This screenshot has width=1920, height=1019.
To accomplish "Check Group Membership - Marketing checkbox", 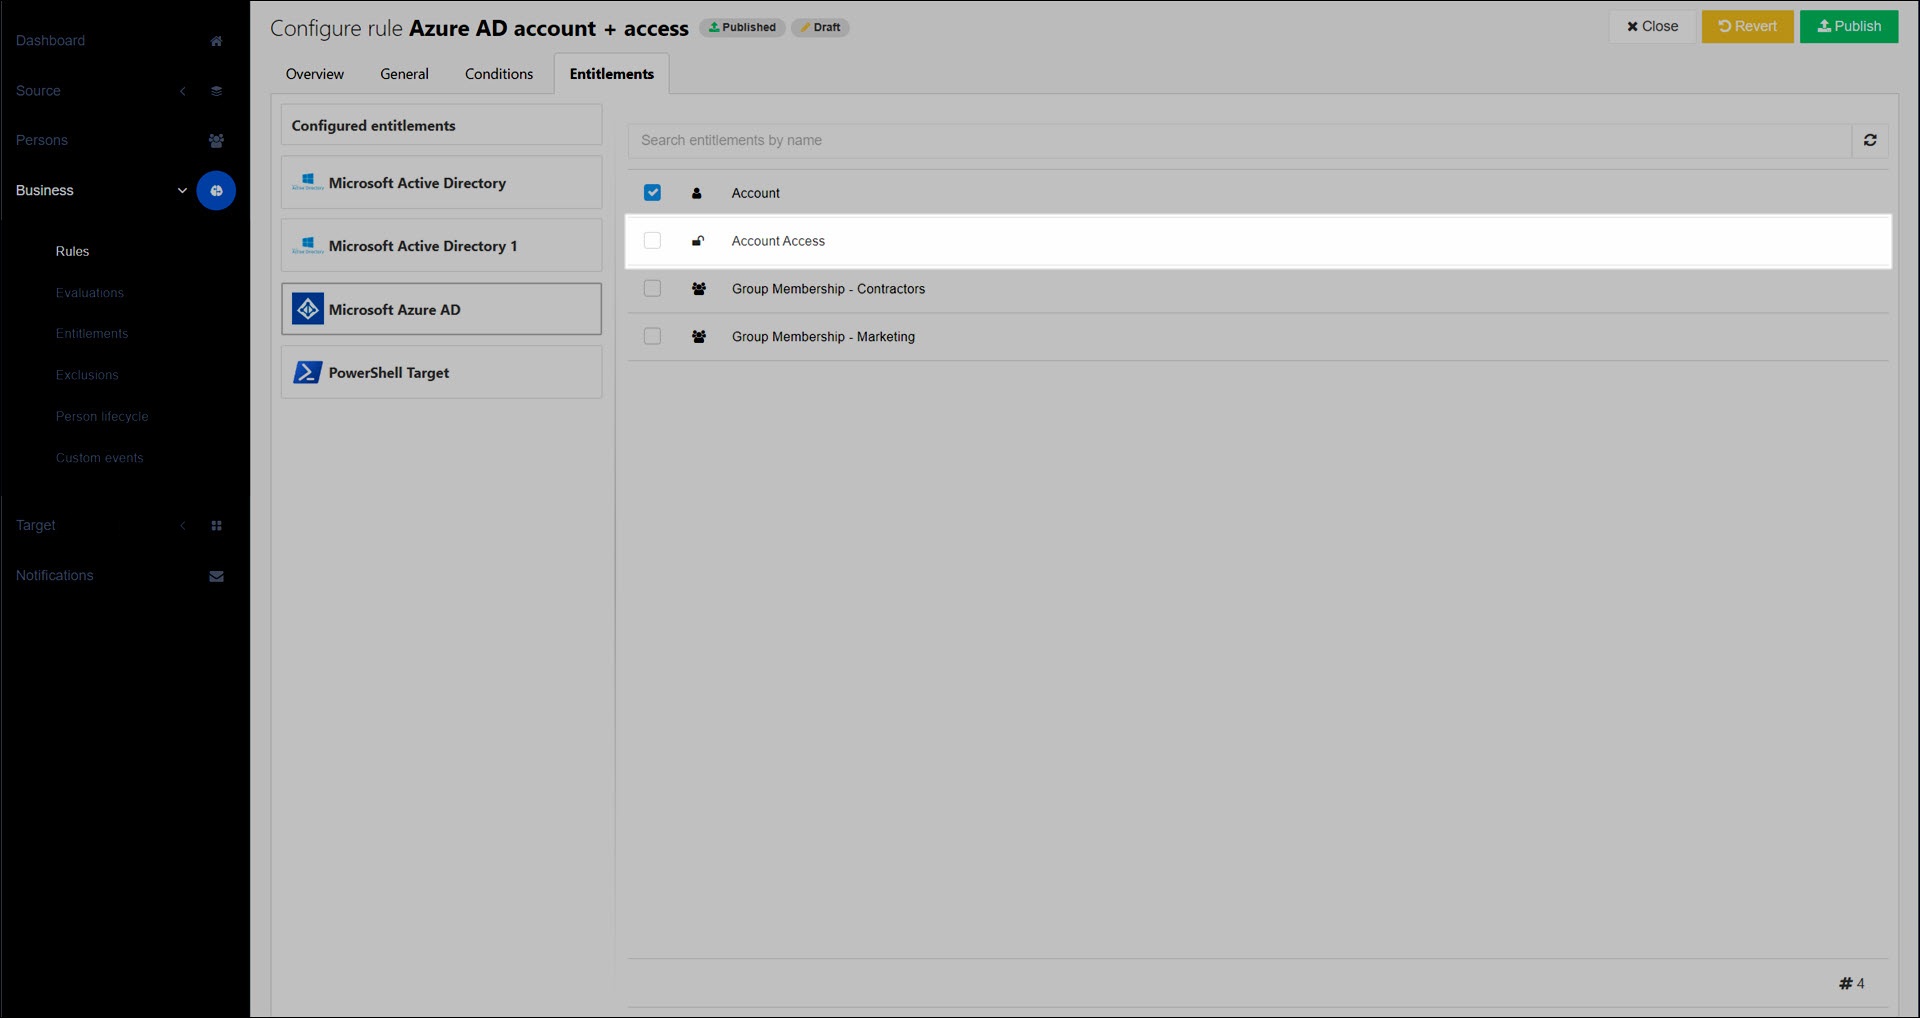I will (652, 337).
